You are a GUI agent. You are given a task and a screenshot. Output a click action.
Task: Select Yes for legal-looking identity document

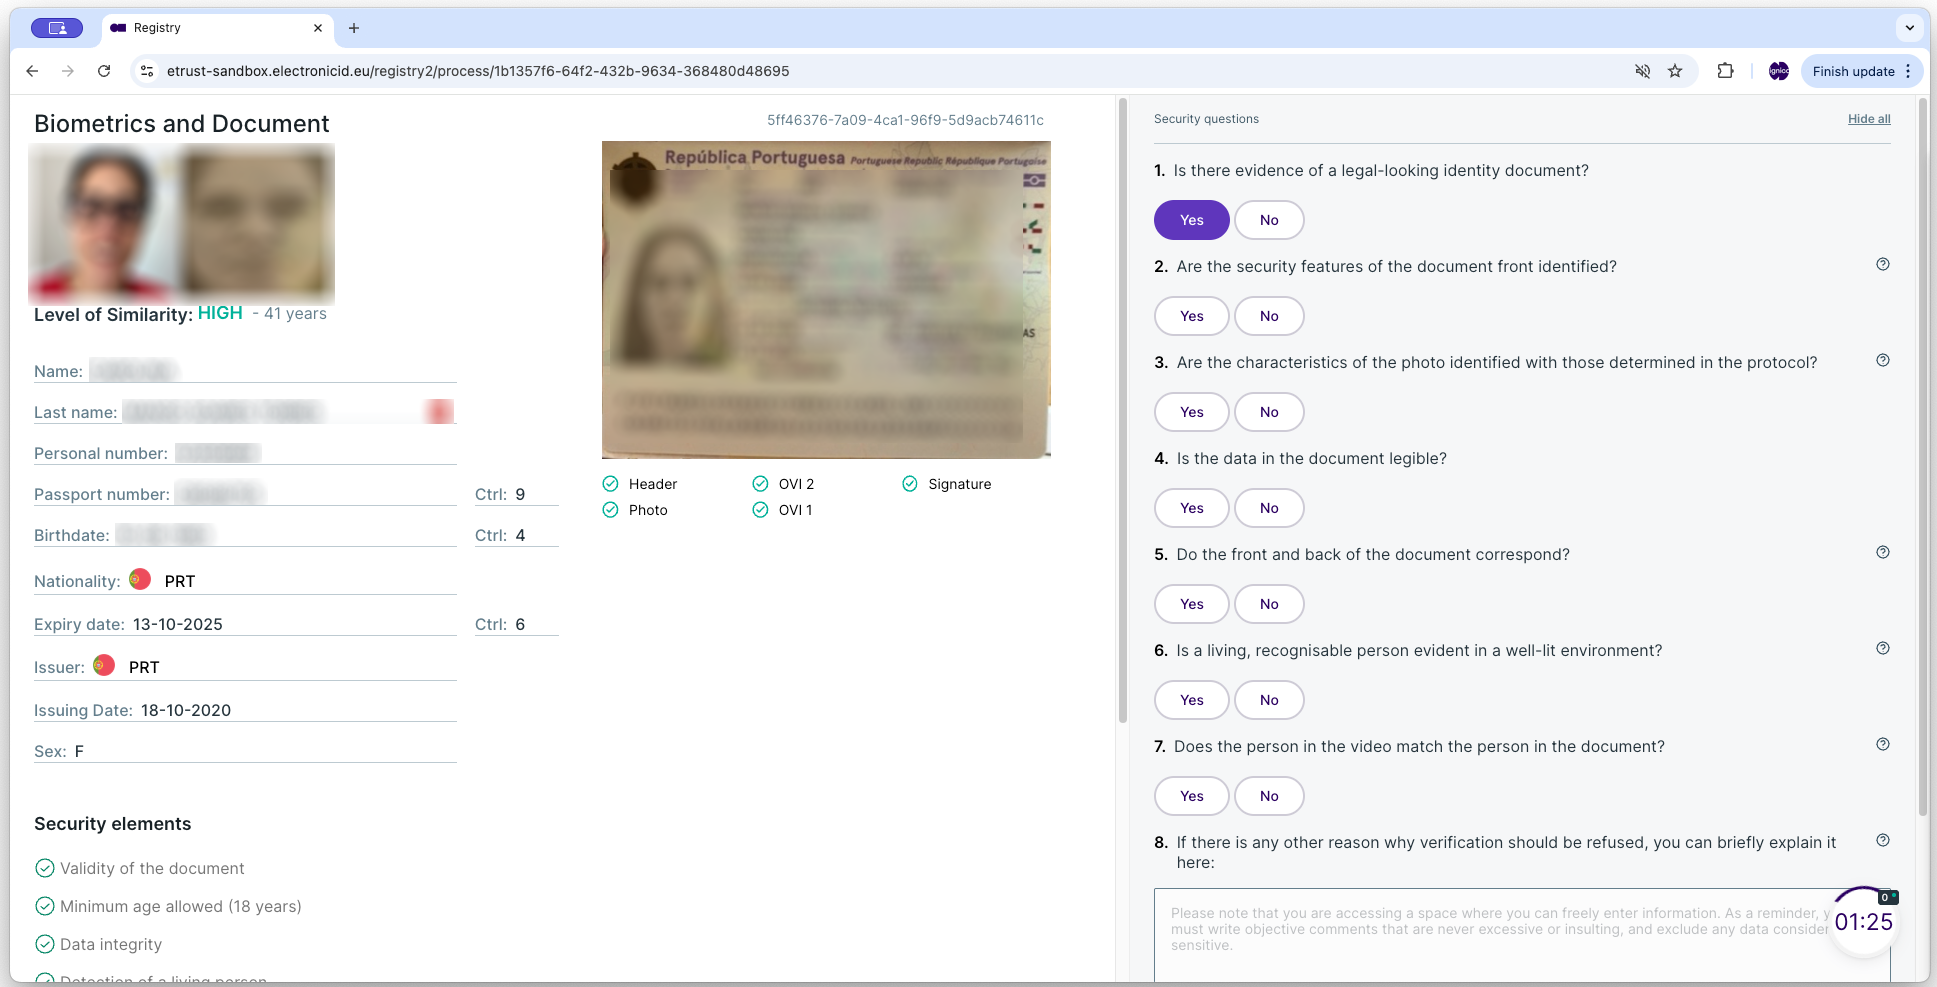(x=1191, y=219)
